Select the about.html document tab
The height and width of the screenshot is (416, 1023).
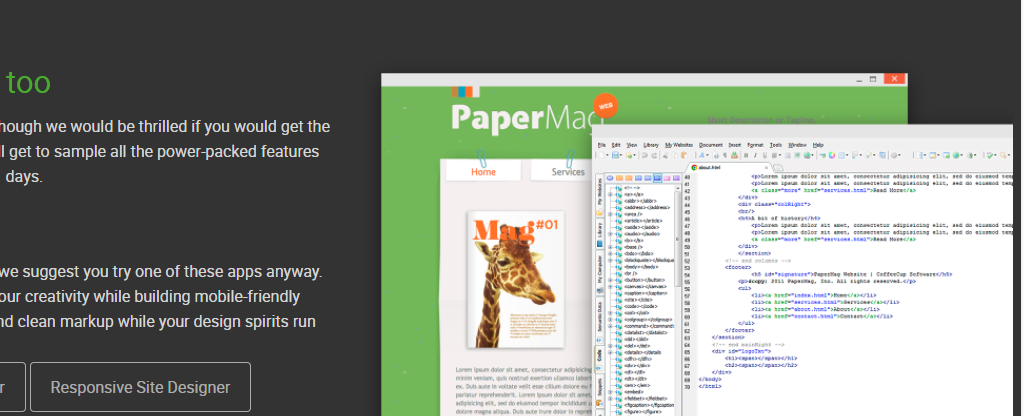click(727, 168)
